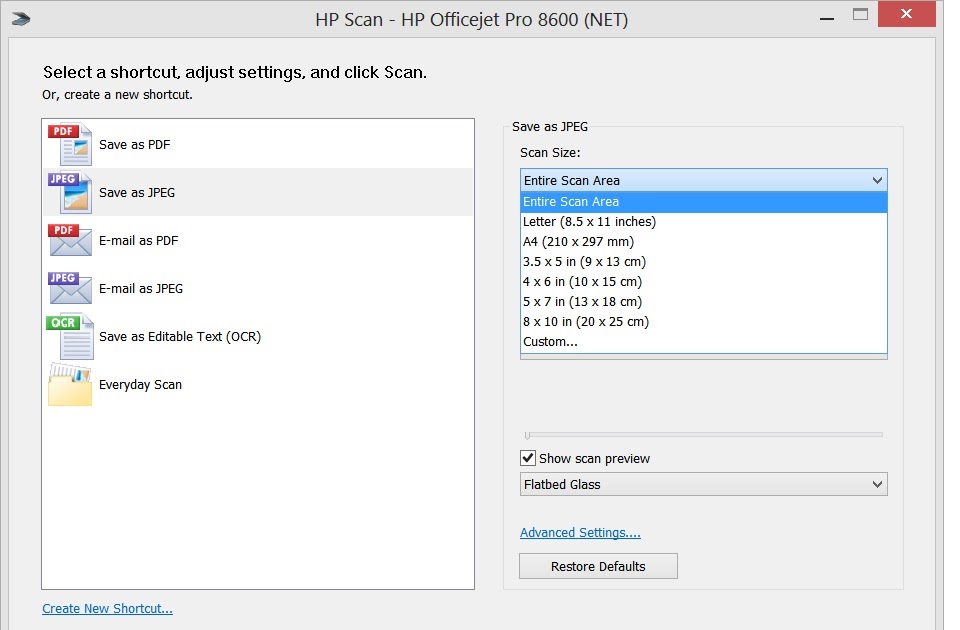960x630 pixels.
Task: Open the Flatbed Glass source dropdown
Action: [x=703, y=484]
